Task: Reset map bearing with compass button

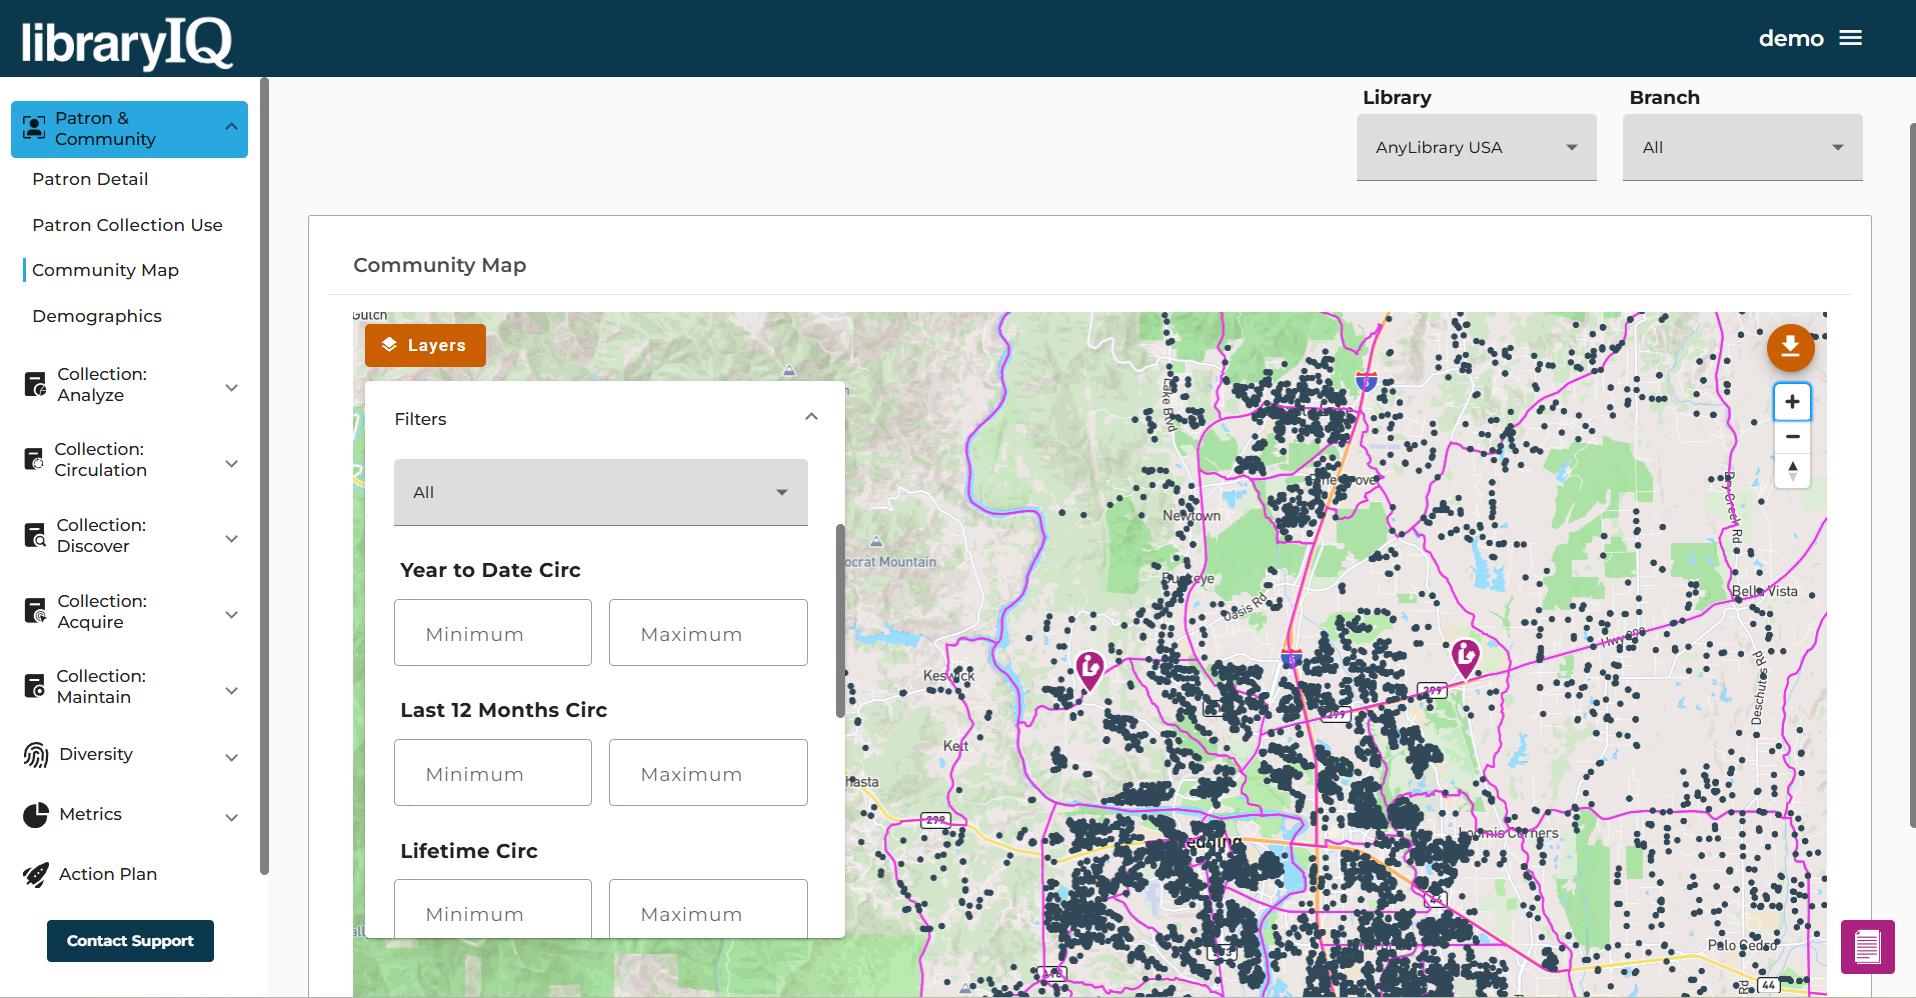Action: (x=1792, y=470)
